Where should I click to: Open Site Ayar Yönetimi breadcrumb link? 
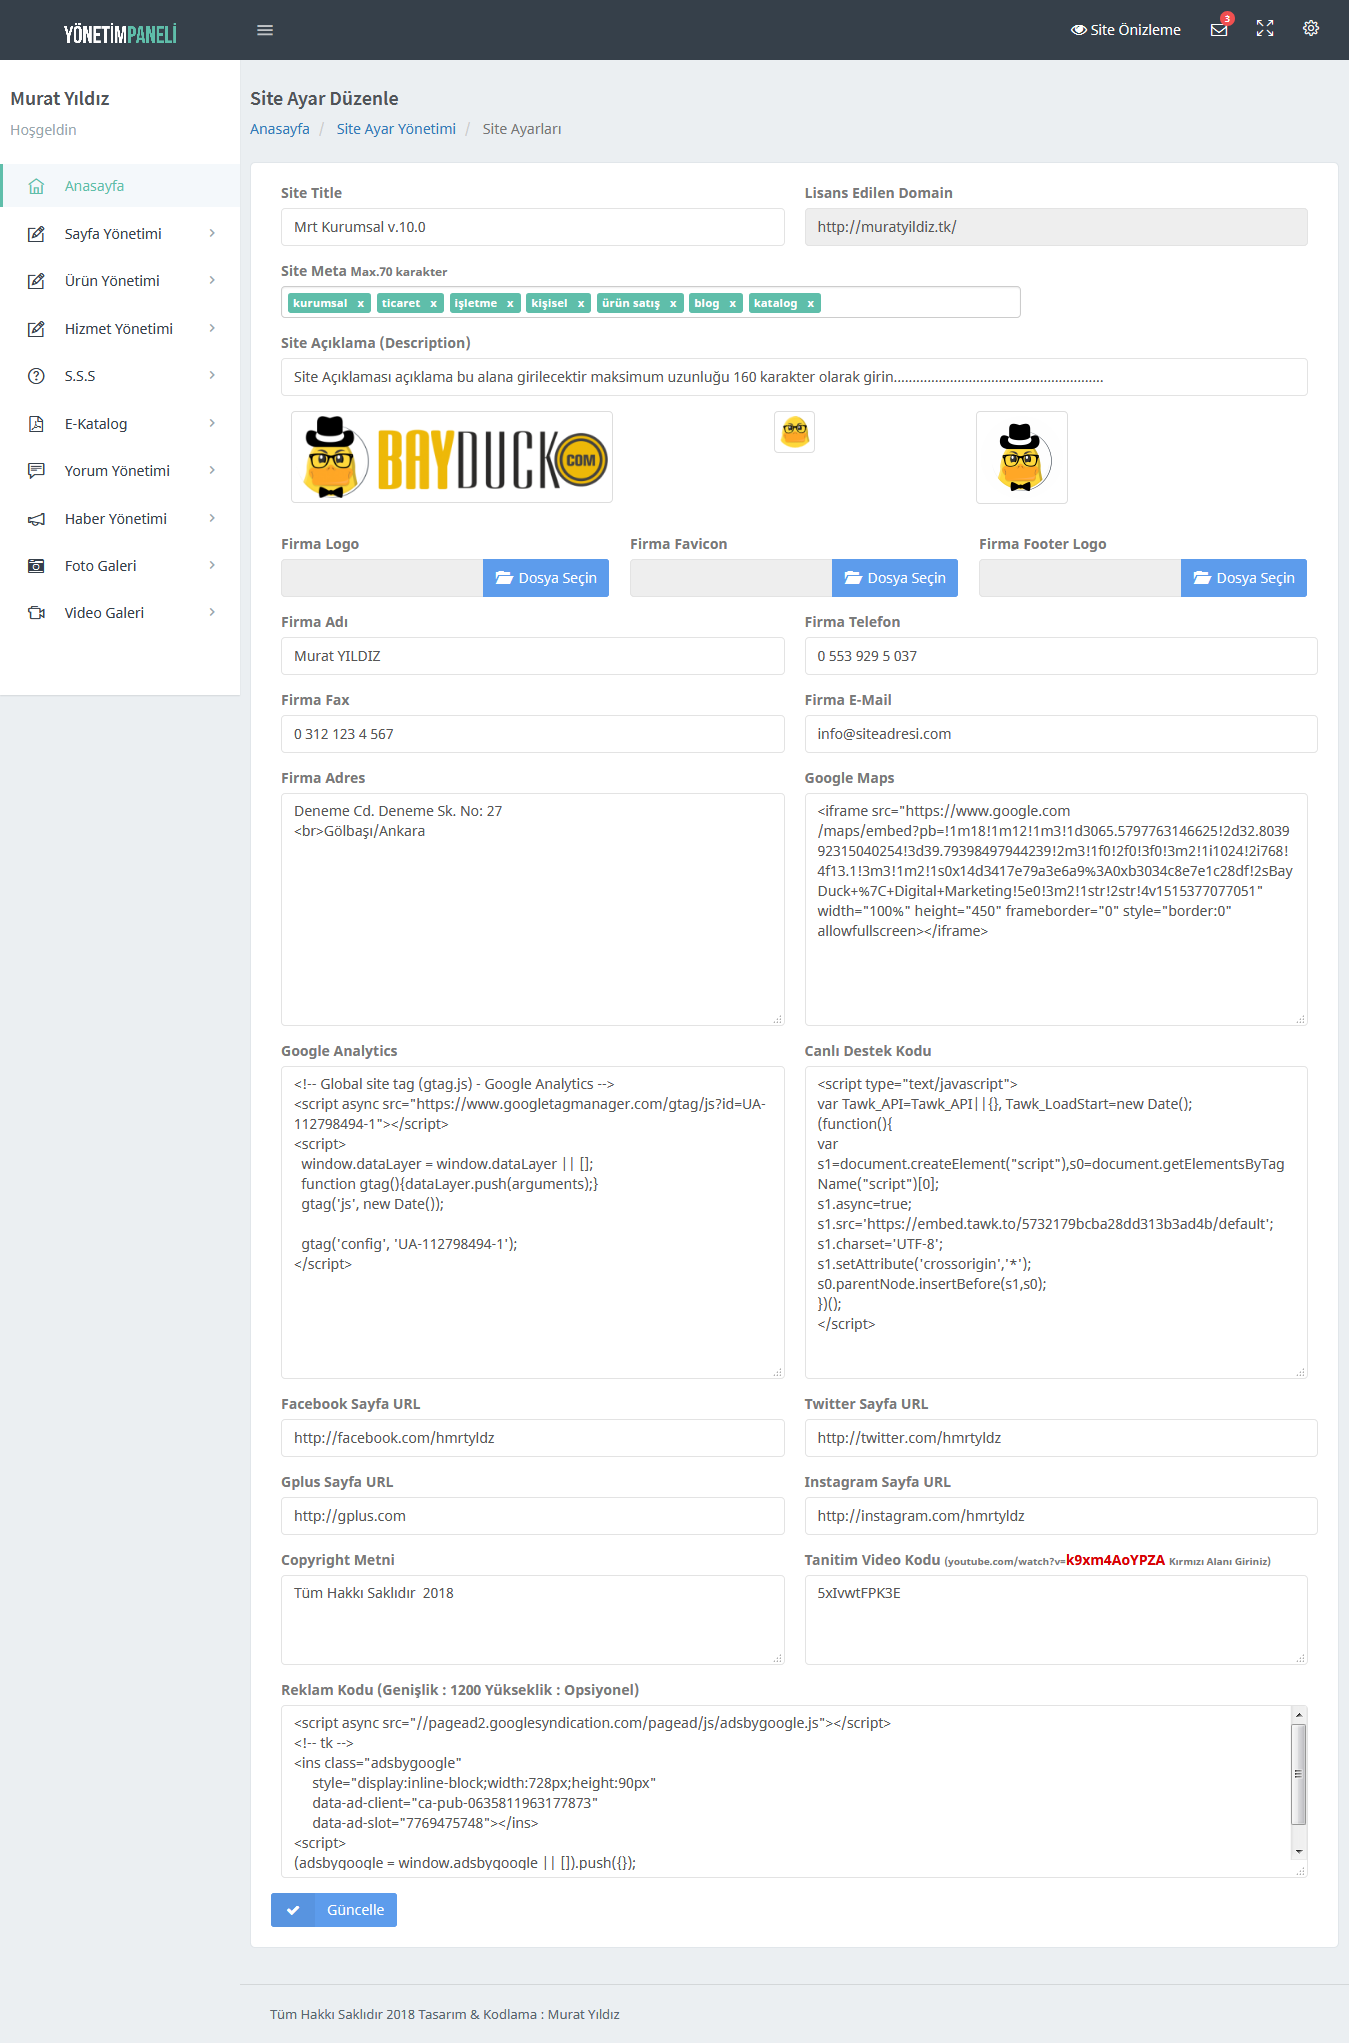(396, 129)
